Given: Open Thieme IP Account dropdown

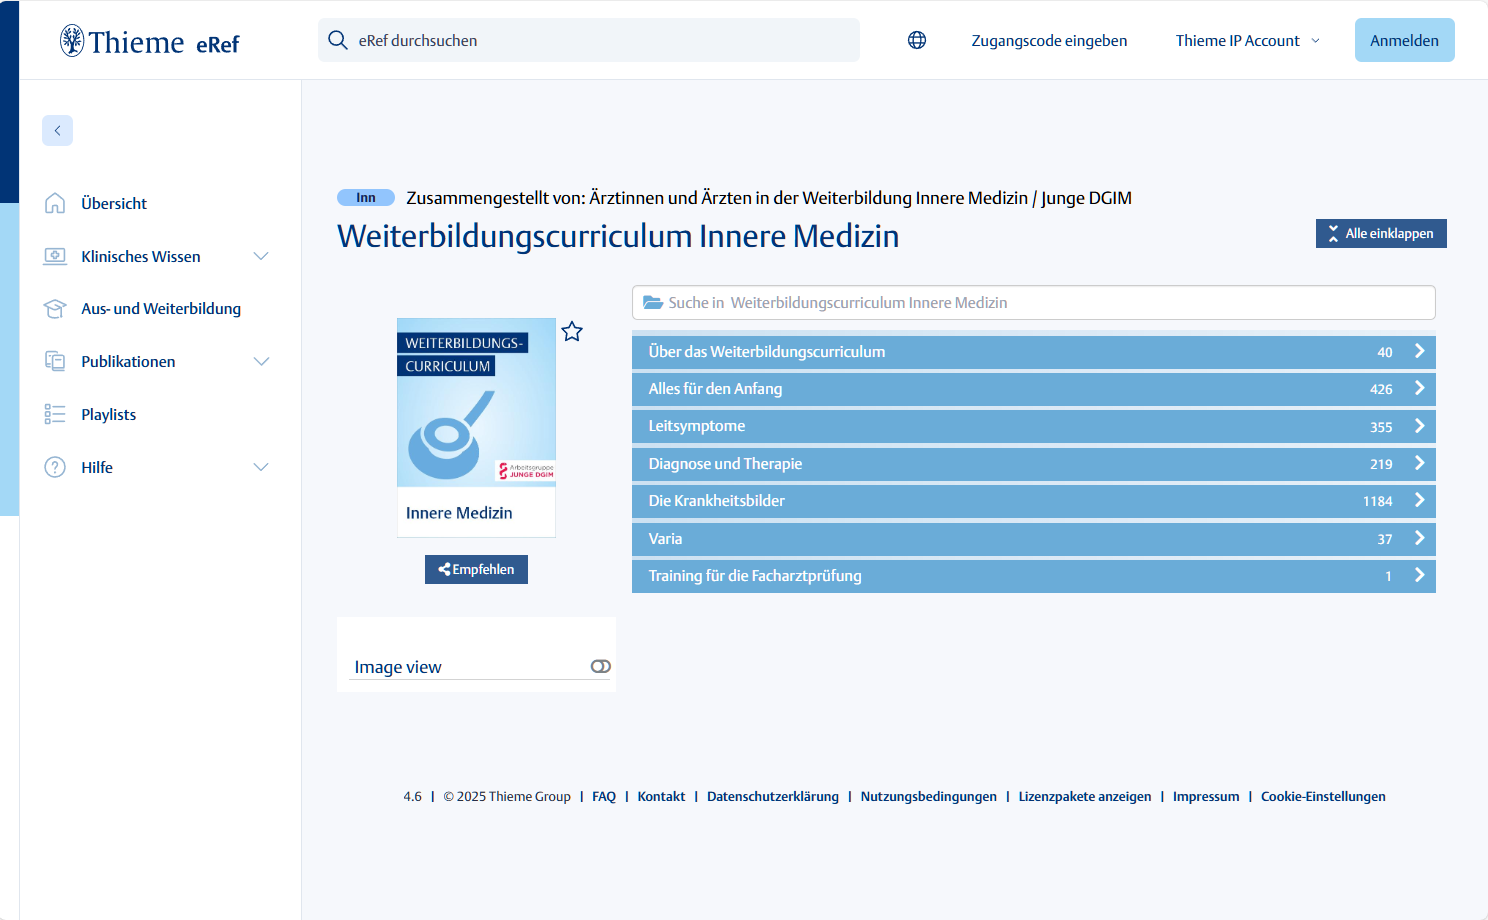Looking at the screenshot, I should (1248, 40).
